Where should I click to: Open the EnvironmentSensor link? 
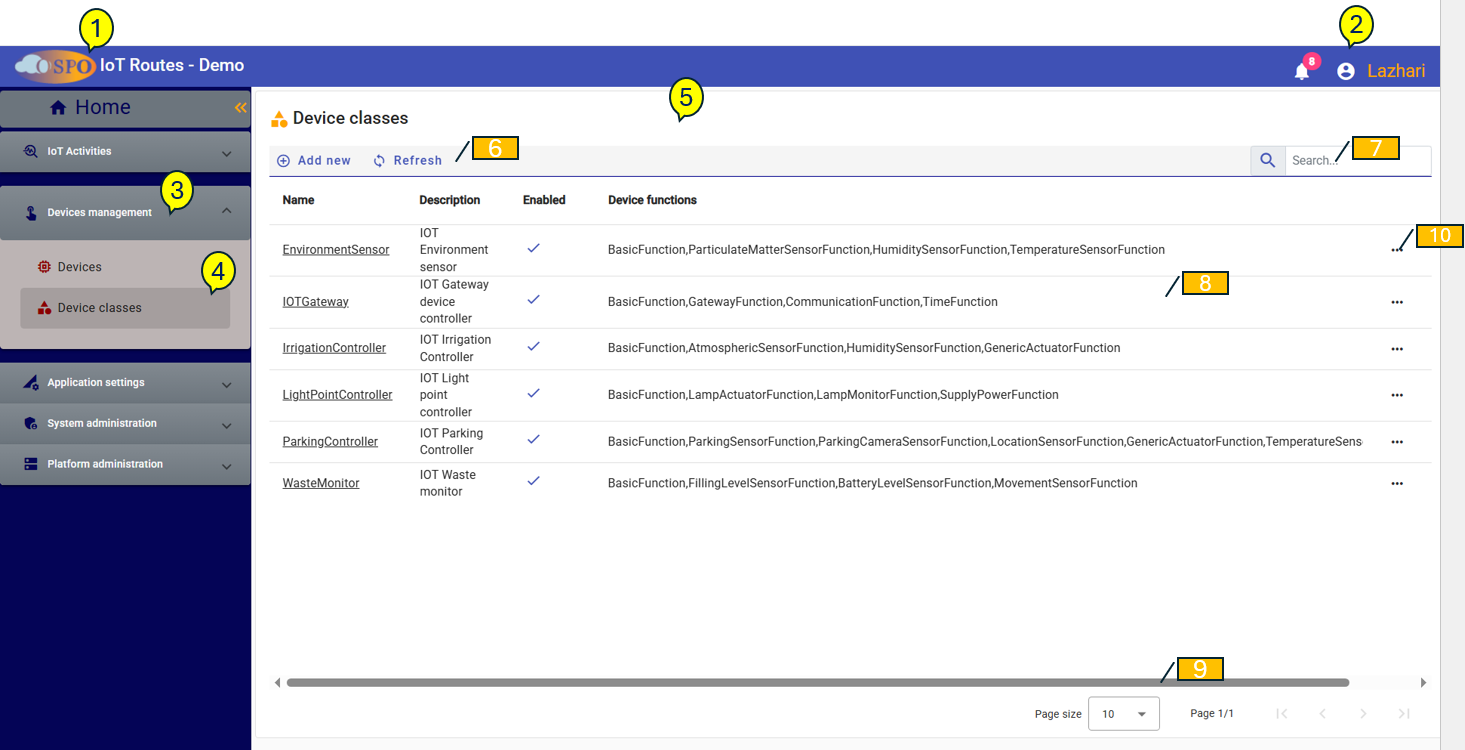coord(336,250)
